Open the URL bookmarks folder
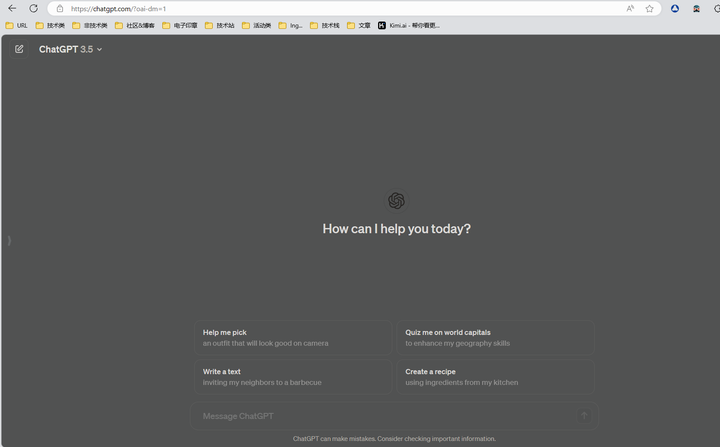 [17, 25]
